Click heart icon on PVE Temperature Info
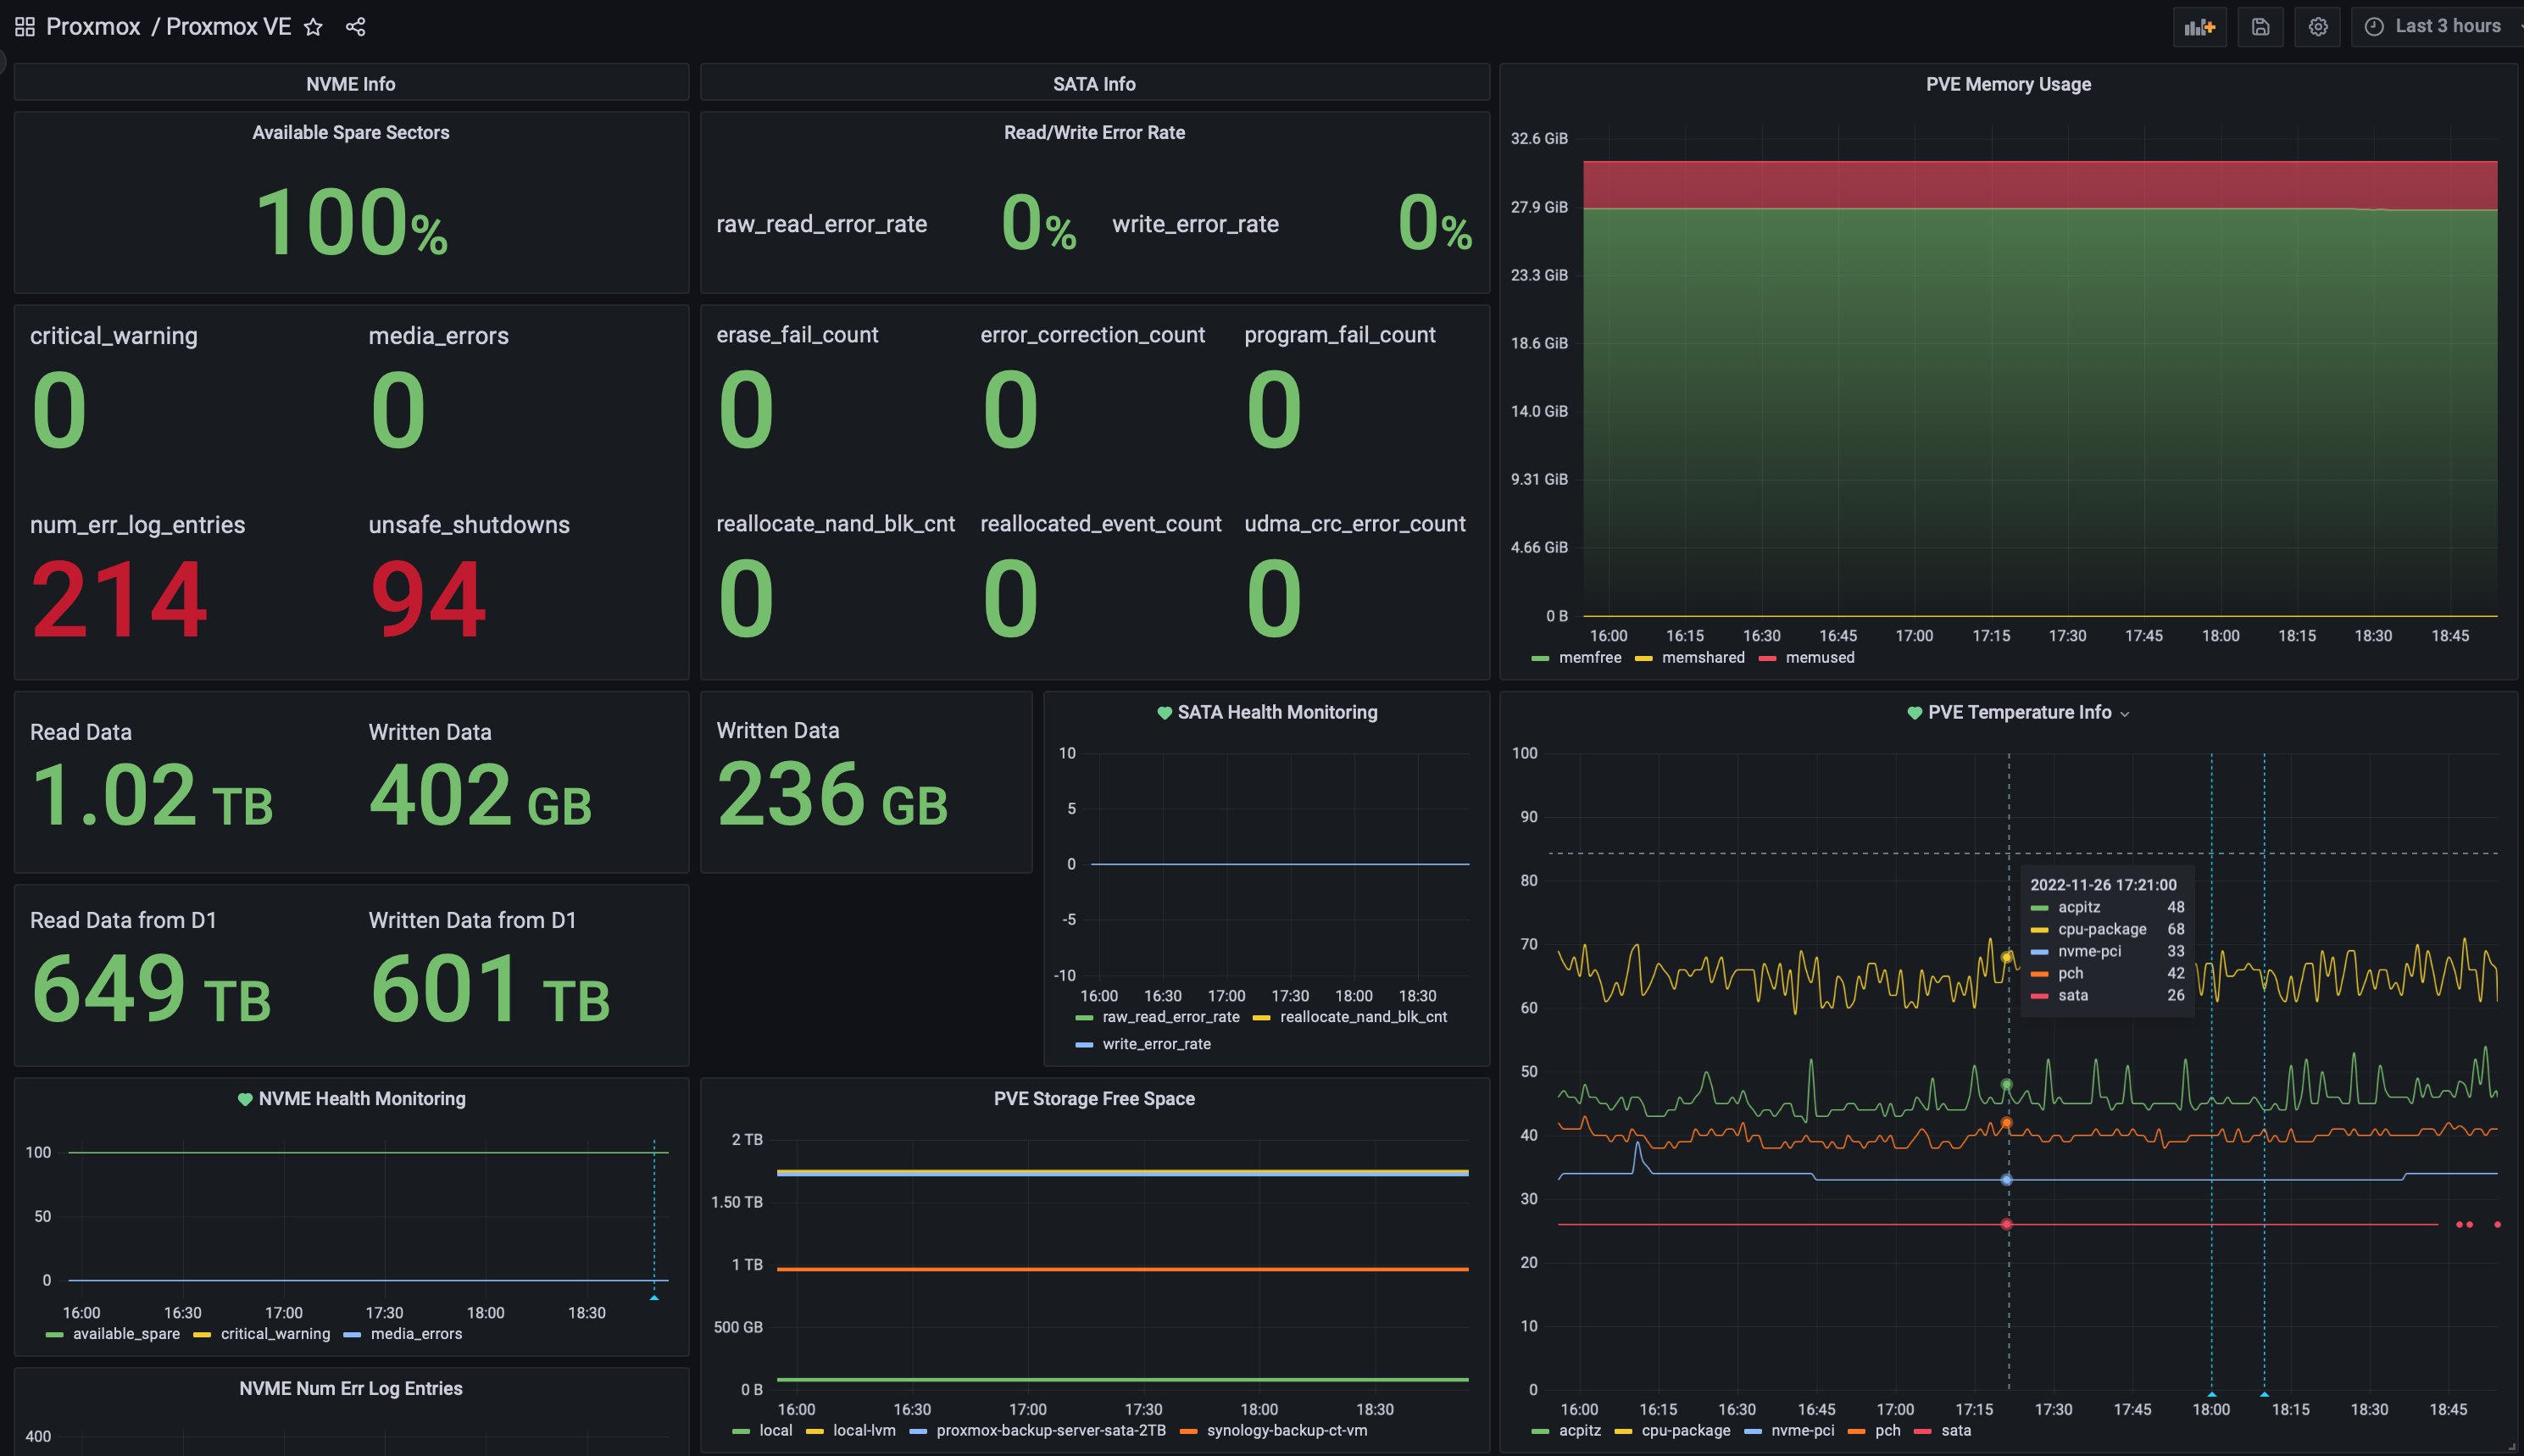The height and width of the screenshot is (1456, 2524). (x=1914, y=713)
